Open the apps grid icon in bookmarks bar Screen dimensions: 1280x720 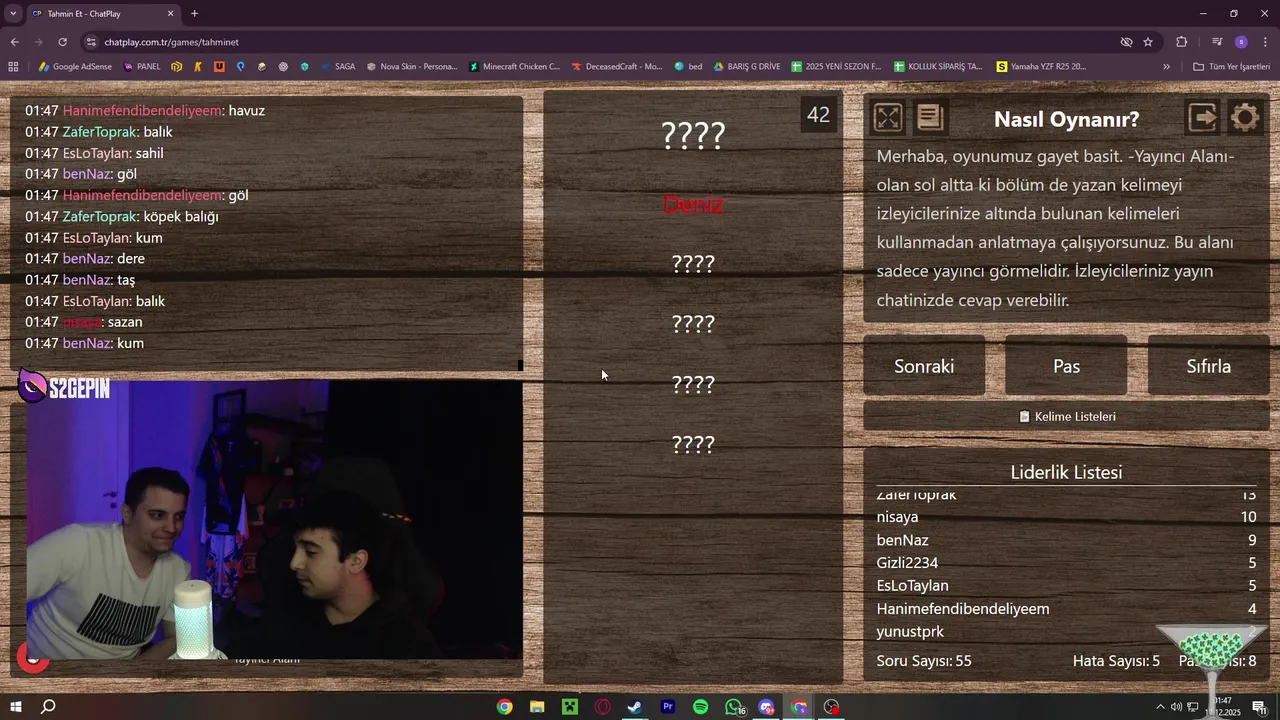point(13,66)
